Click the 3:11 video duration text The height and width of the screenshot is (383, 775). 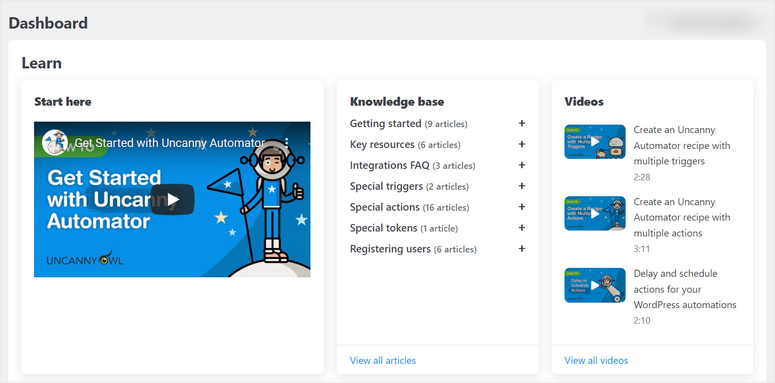[x=642, y=249]
